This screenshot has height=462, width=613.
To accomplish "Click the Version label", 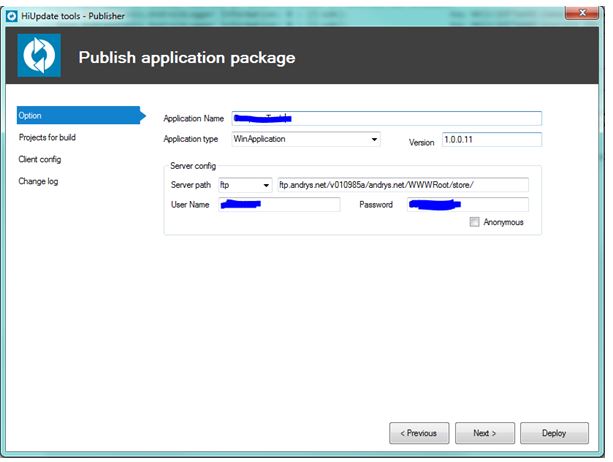I will pos(421,142).
